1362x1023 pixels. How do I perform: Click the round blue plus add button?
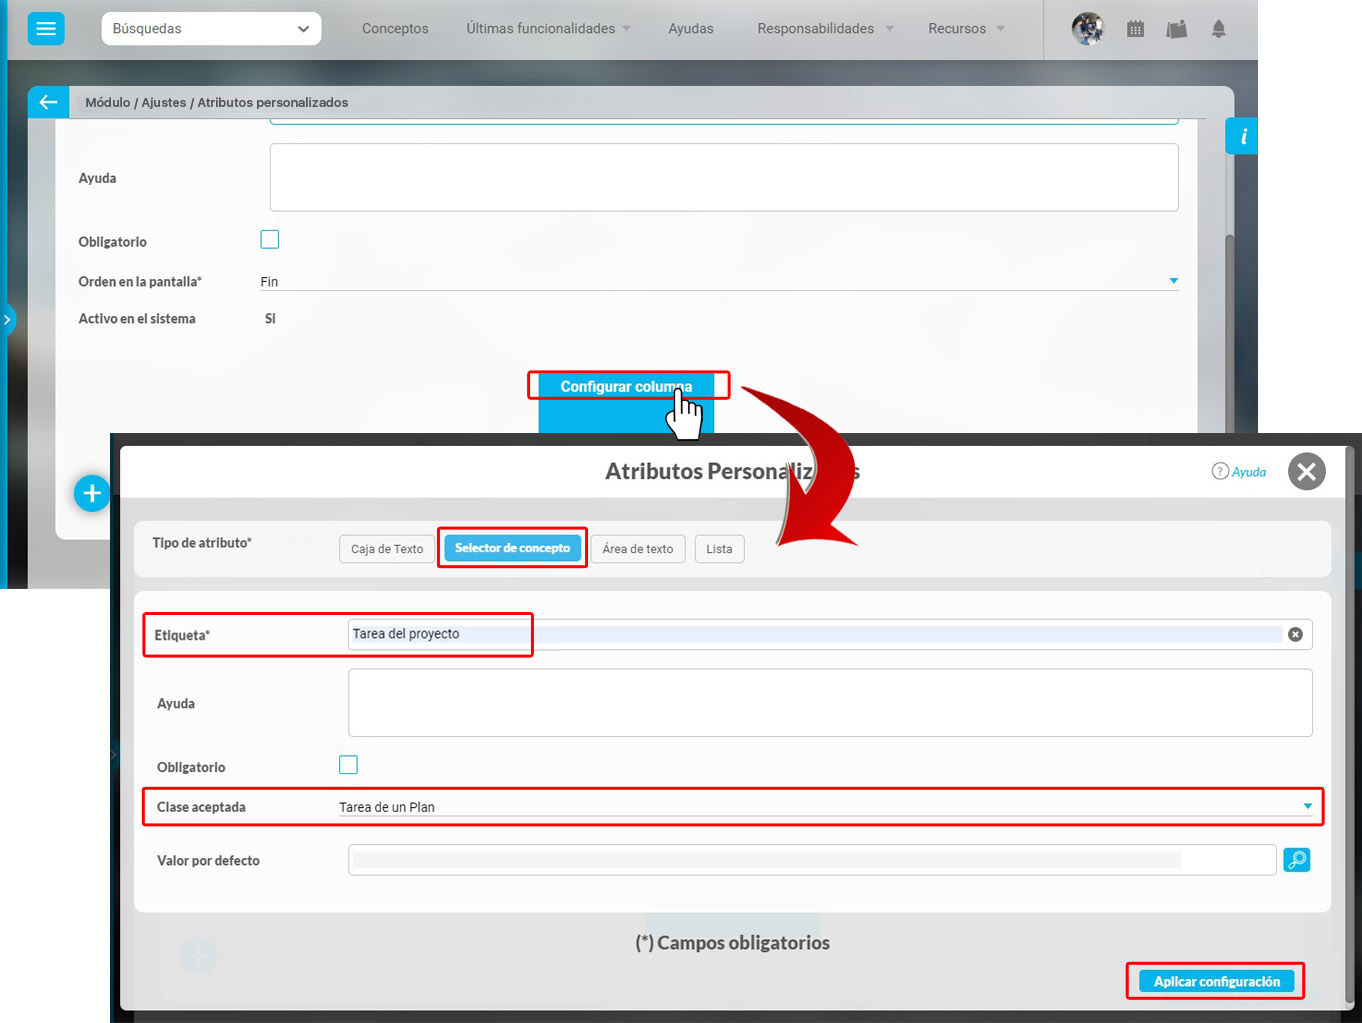pyautogui.click(x=92, y=493)
